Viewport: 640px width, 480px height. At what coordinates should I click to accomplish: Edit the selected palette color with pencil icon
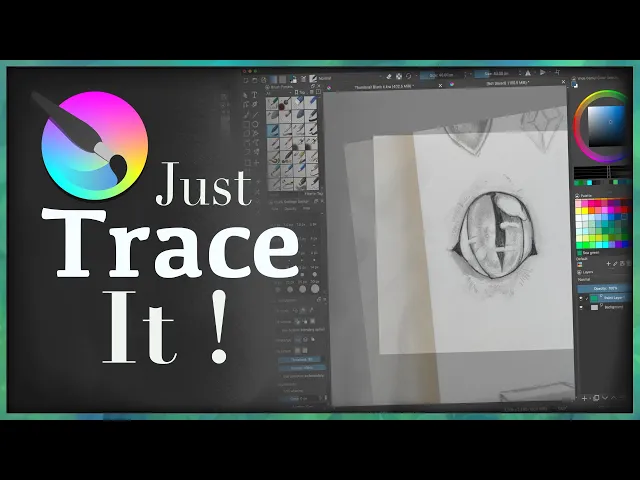tap(615, 264)
